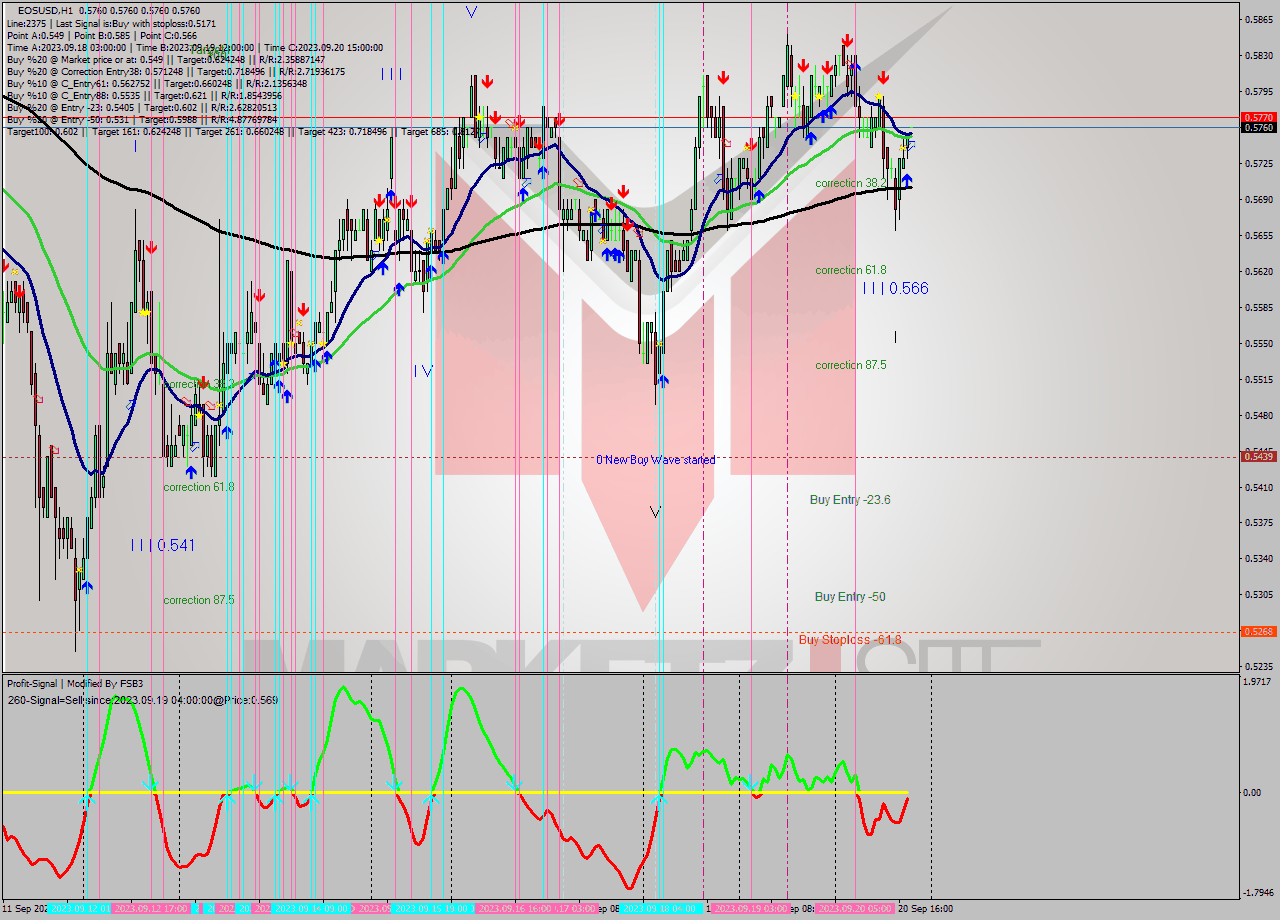Image resolution: width=1280 pixels, height=920 pixels.
Task: Click left 'correction 87.5' label near 0.5305
Action: click(199, 600)
